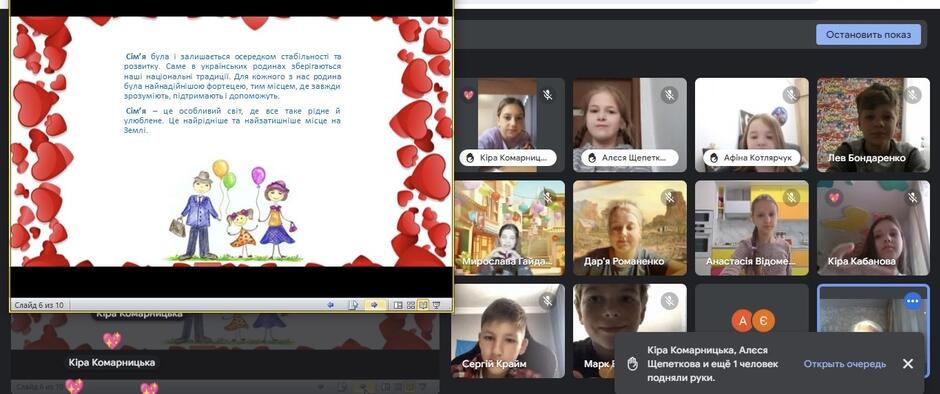Click the muted mic icon on Марк tile
Screen dimensions: 940x394
670,300
